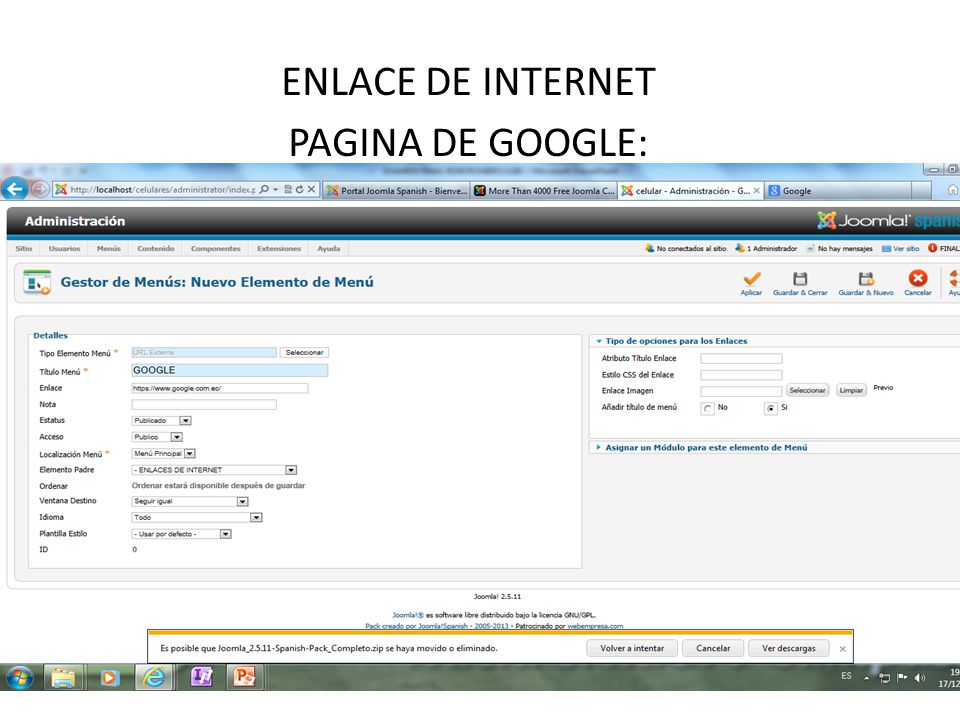Click the Estilo CSS del Enlace field
The image size is (960, 720).
(x=741, y=375)
